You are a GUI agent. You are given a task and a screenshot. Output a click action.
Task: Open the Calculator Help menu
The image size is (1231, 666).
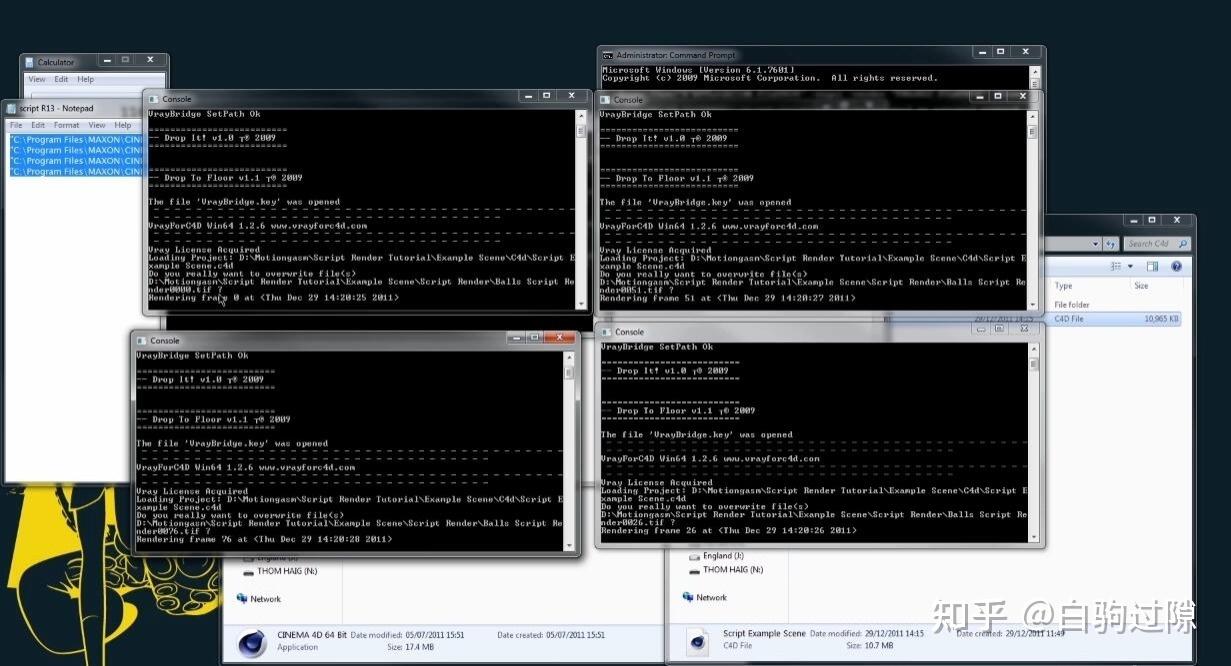[x=86, y=79]
